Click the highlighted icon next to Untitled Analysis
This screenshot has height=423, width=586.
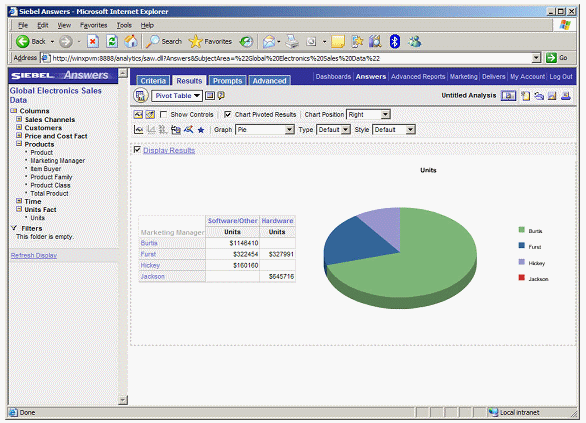tap(508, 96)
